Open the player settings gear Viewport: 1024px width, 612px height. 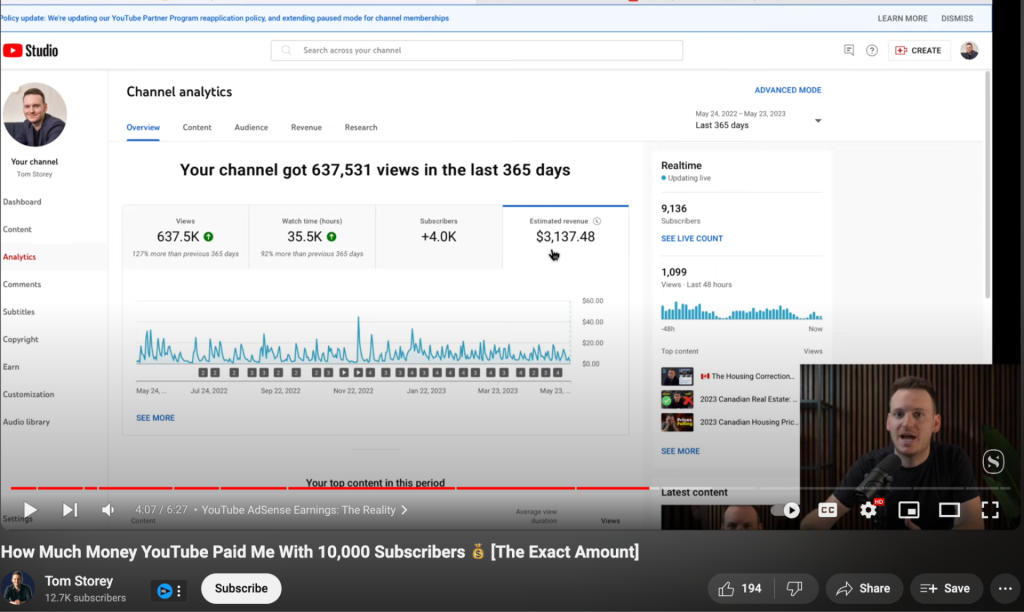(x=868, y=509)
